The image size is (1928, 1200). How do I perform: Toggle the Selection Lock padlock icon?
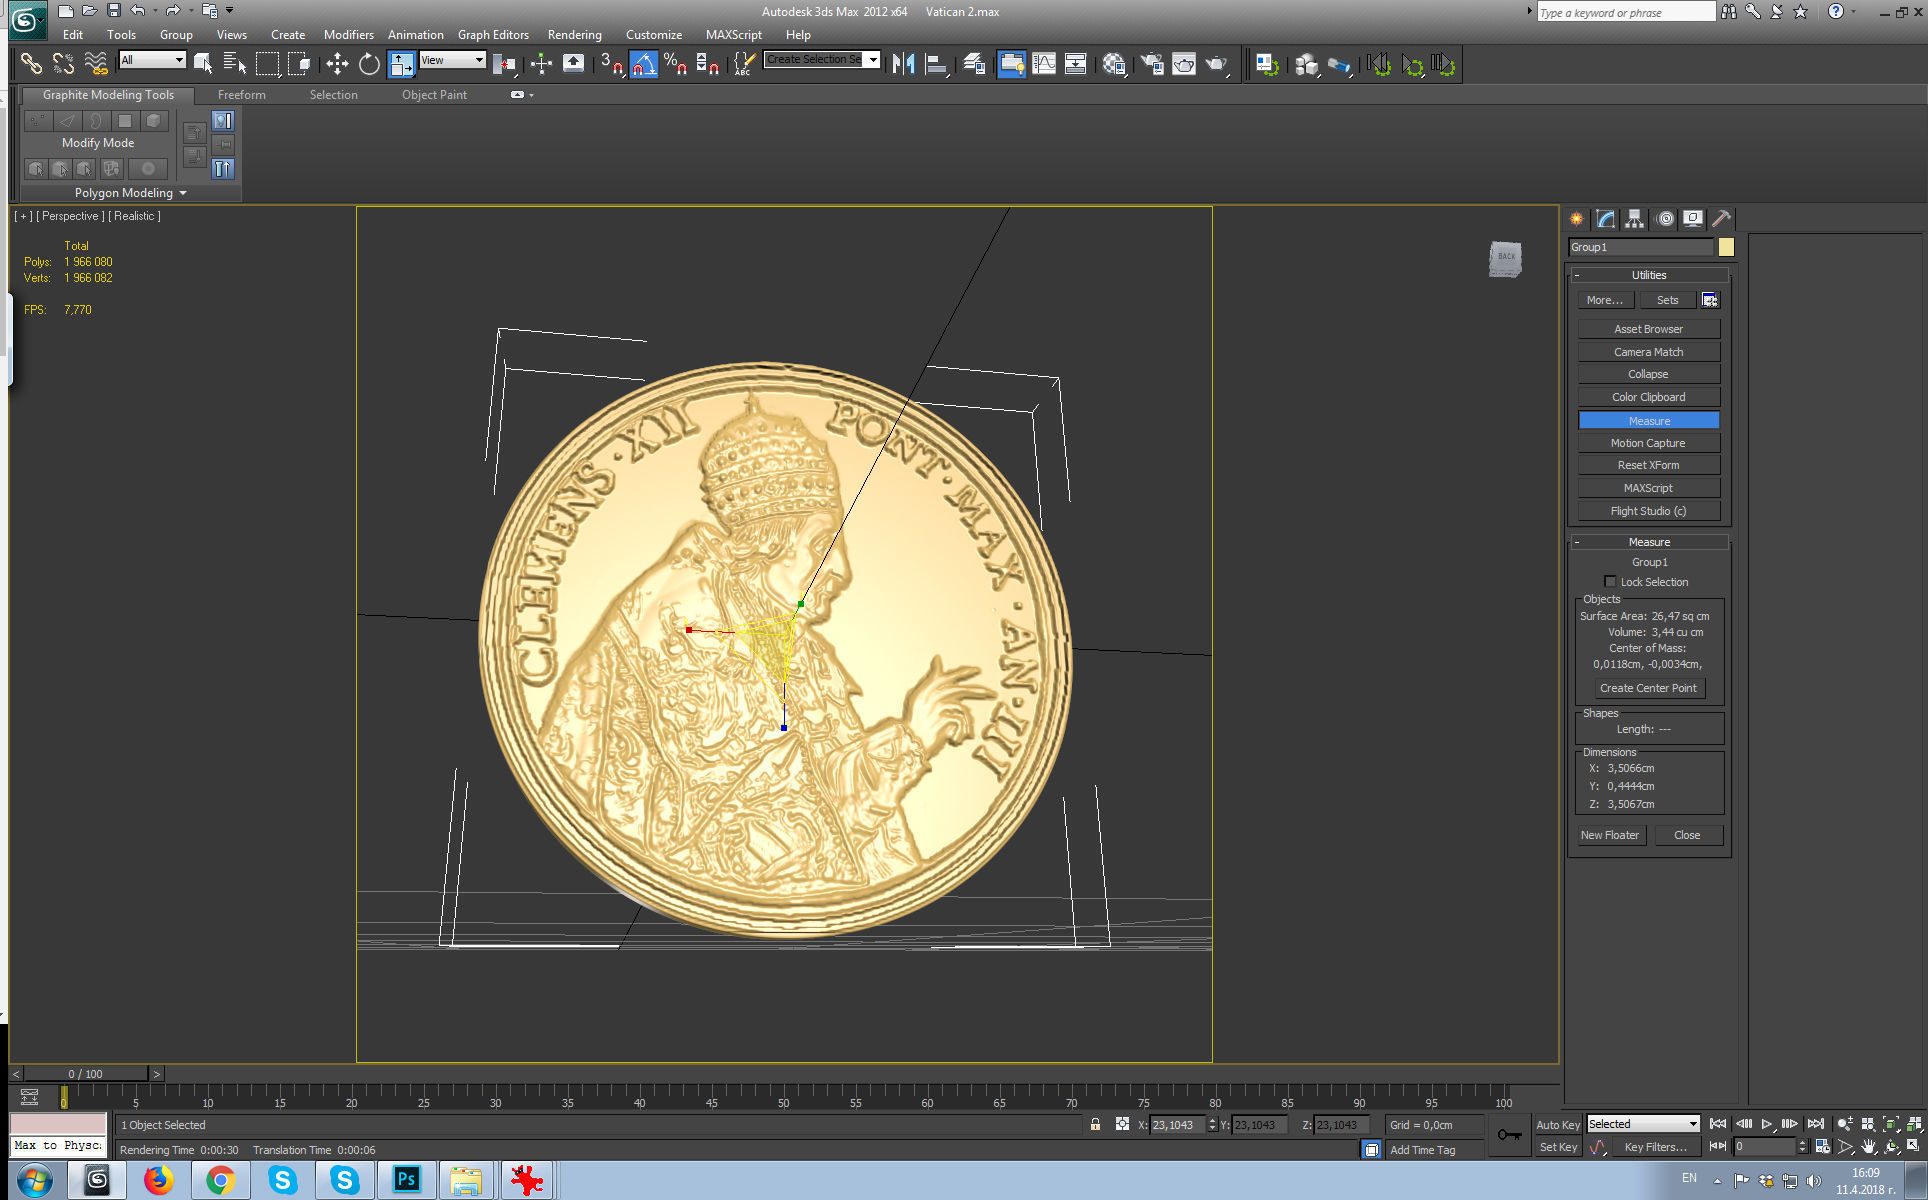tap(1095, 1125)
